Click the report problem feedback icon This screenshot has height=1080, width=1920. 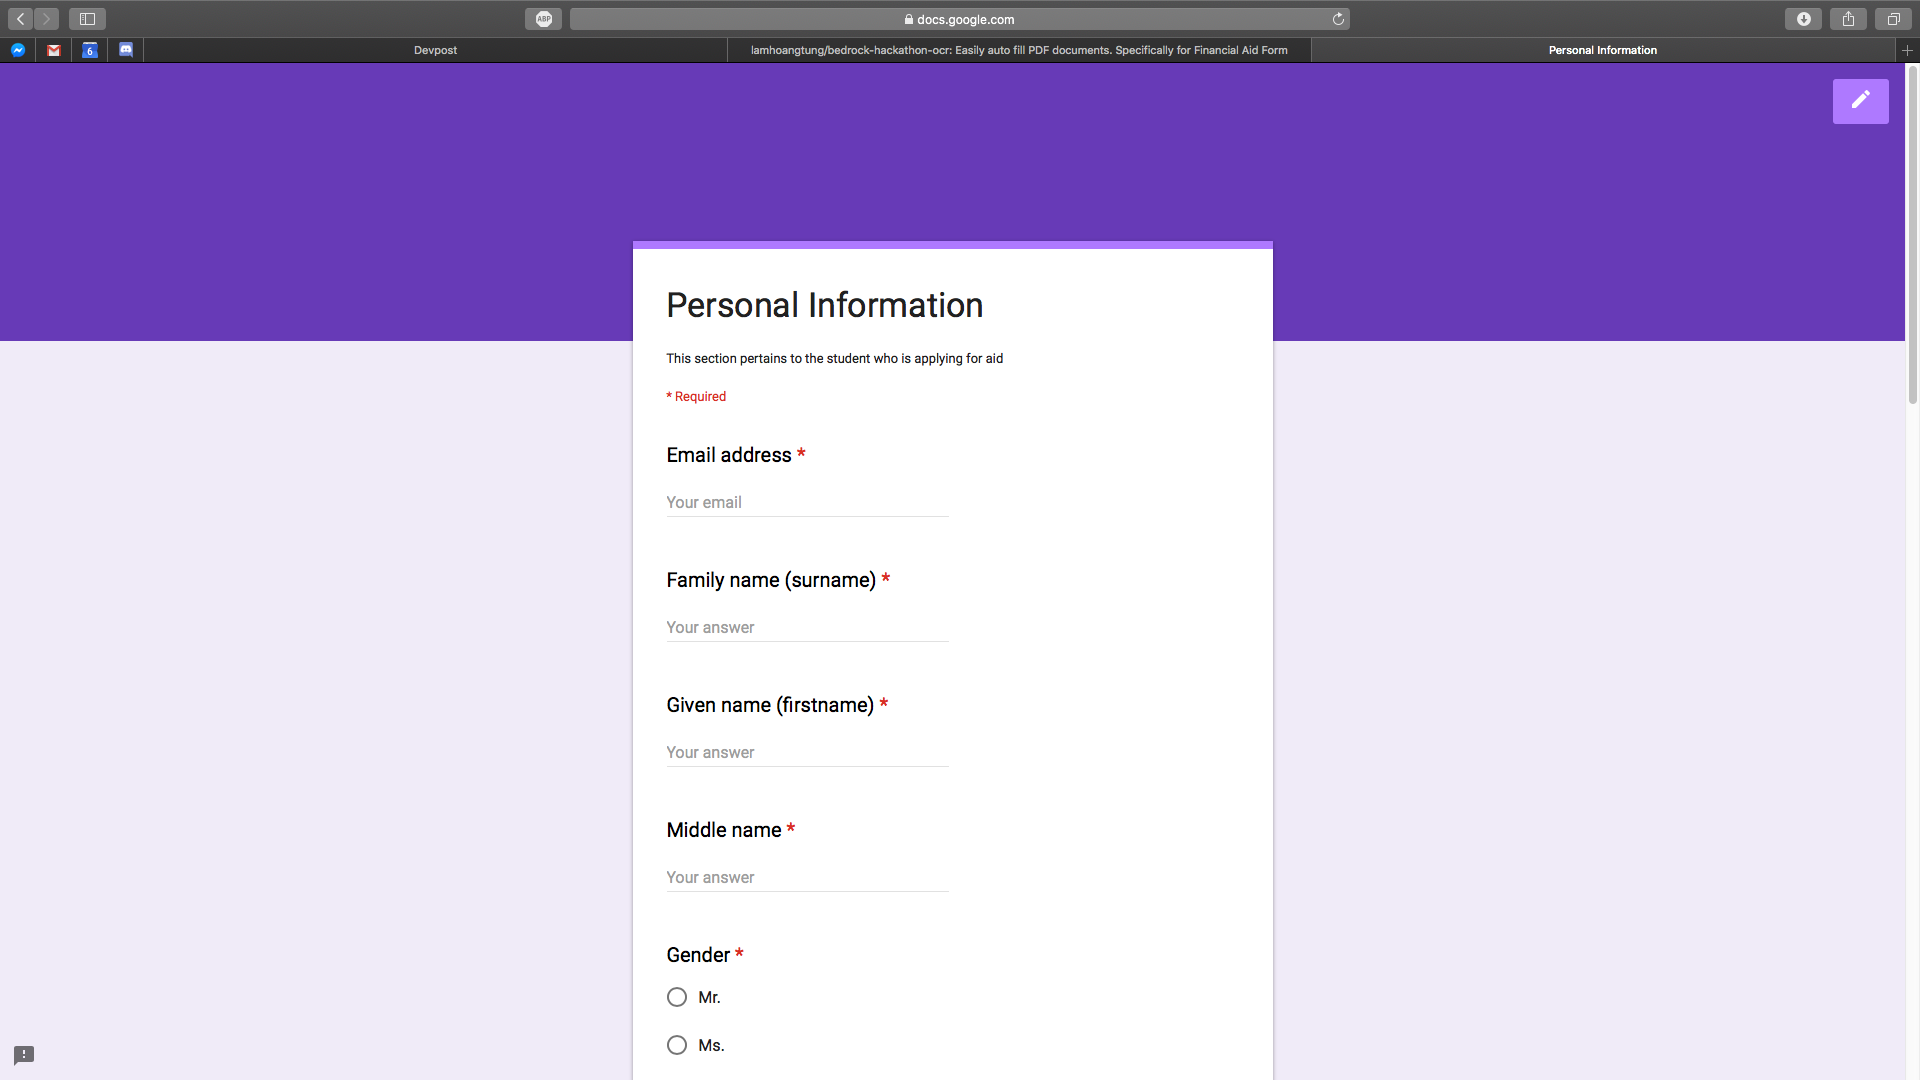coord(24,1055)
